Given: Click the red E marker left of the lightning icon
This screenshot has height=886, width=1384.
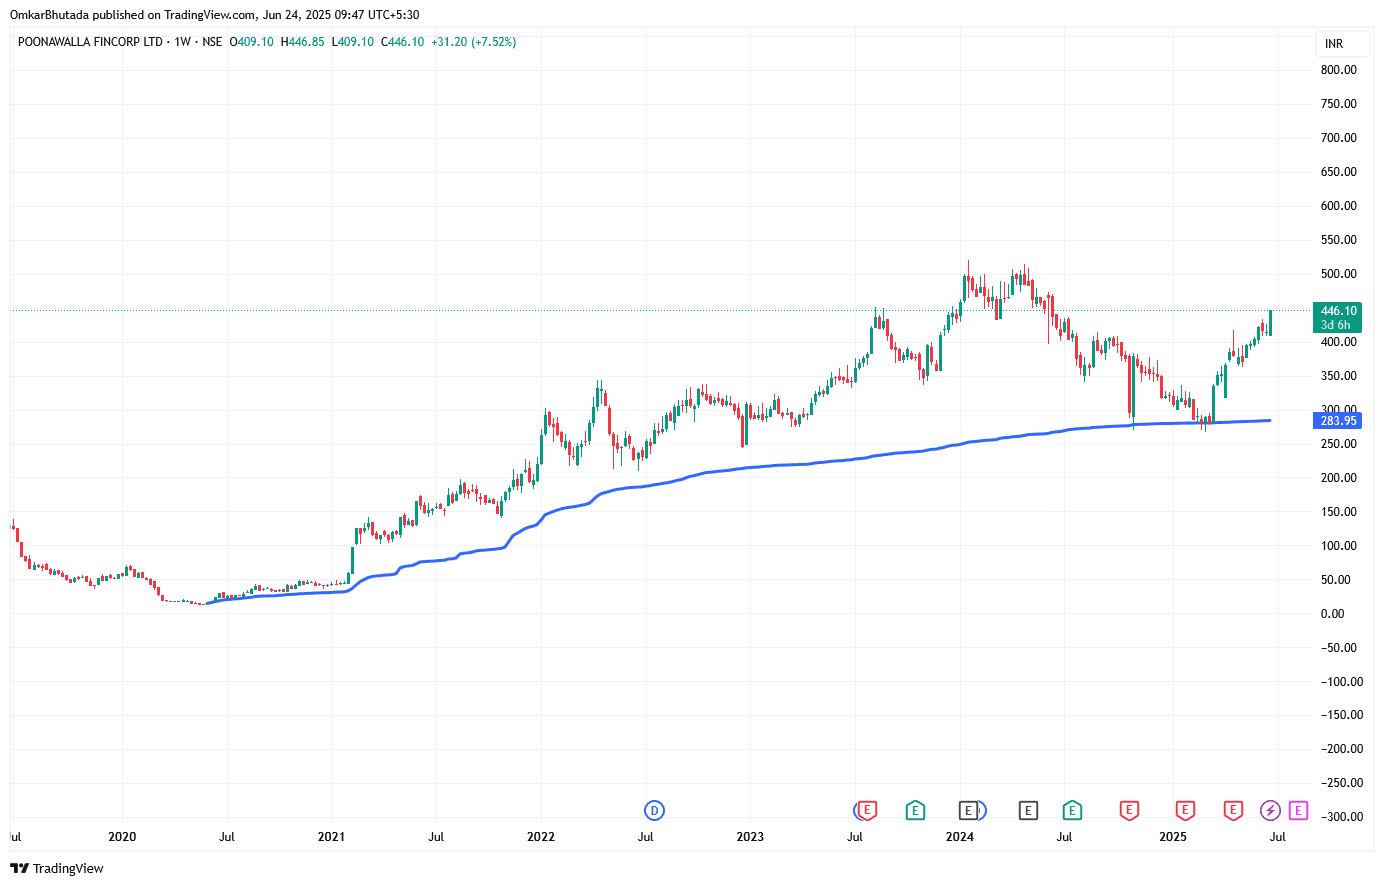Looking at the screenshot, I should point(1233,810).
